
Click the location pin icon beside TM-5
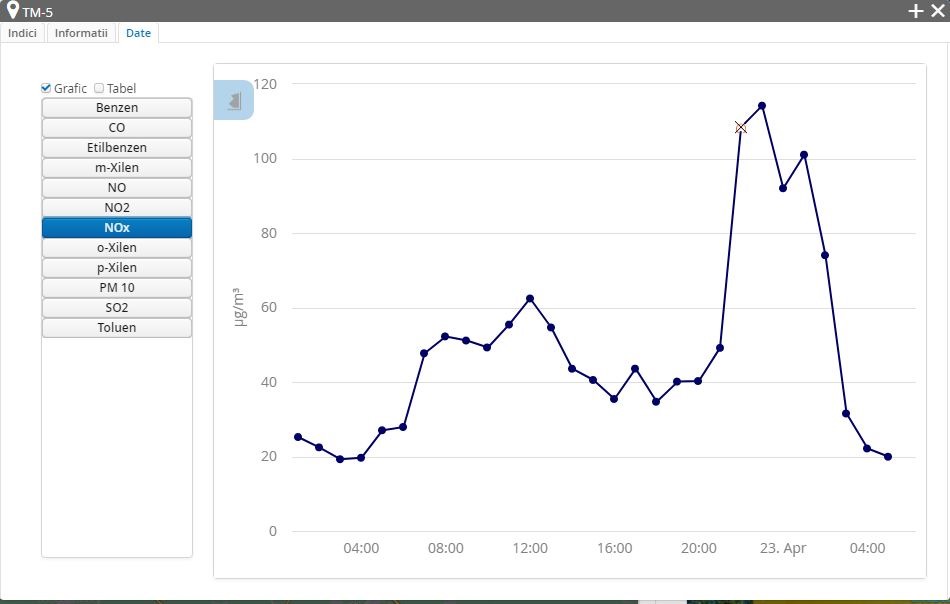(x=12, y=10)
